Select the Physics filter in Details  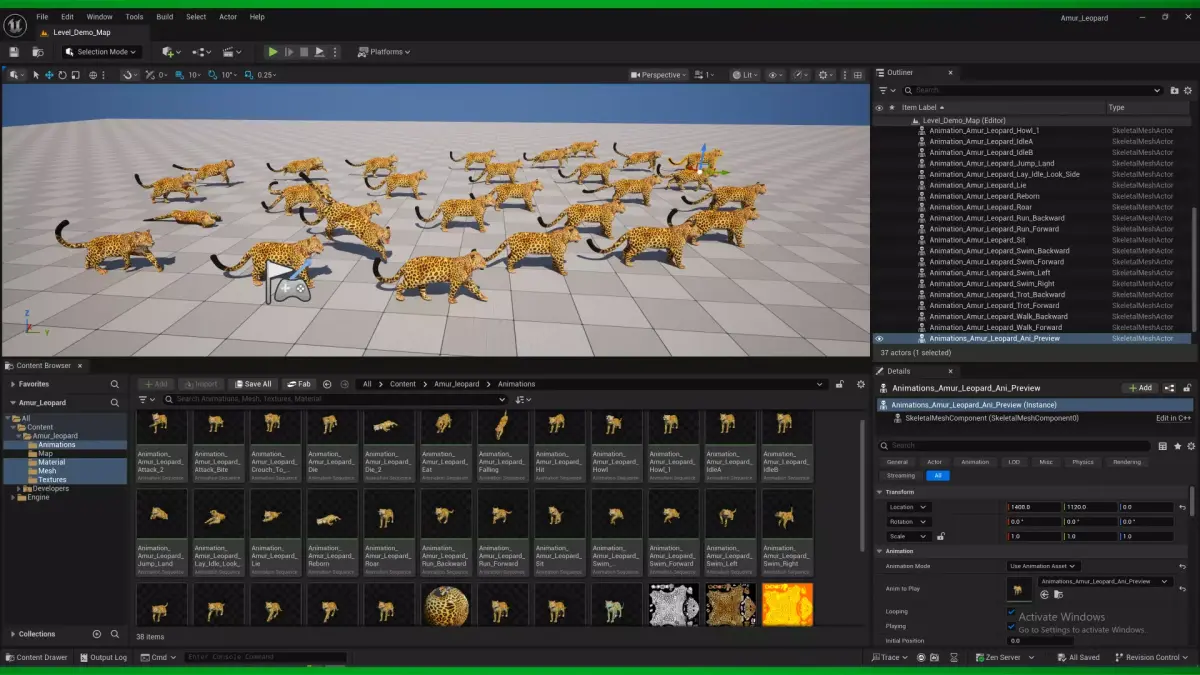pyautogui.click(x=1083, y=462)
